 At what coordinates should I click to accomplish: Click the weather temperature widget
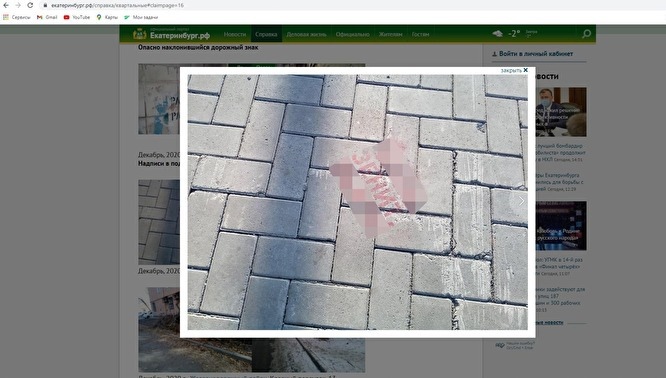(x=514, y=34)
